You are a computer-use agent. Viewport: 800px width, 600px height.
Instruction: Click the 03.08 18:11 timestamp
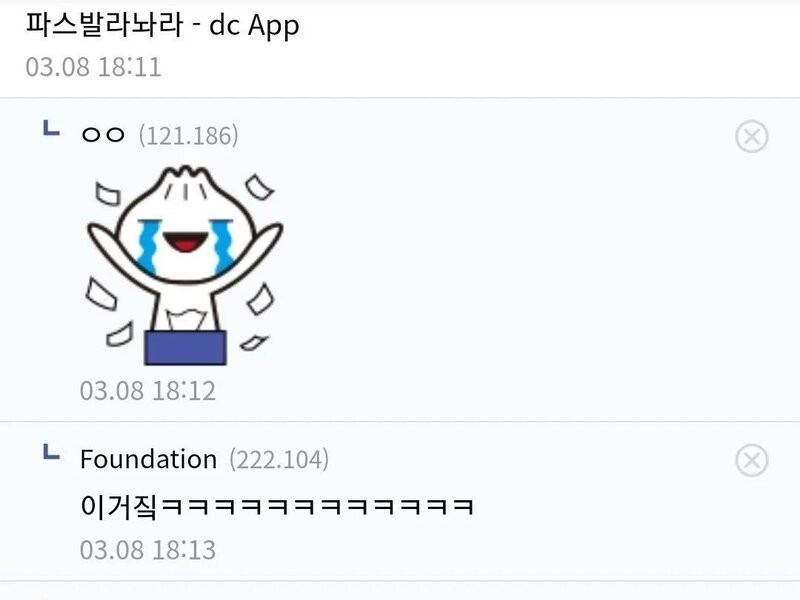point(93,67)
